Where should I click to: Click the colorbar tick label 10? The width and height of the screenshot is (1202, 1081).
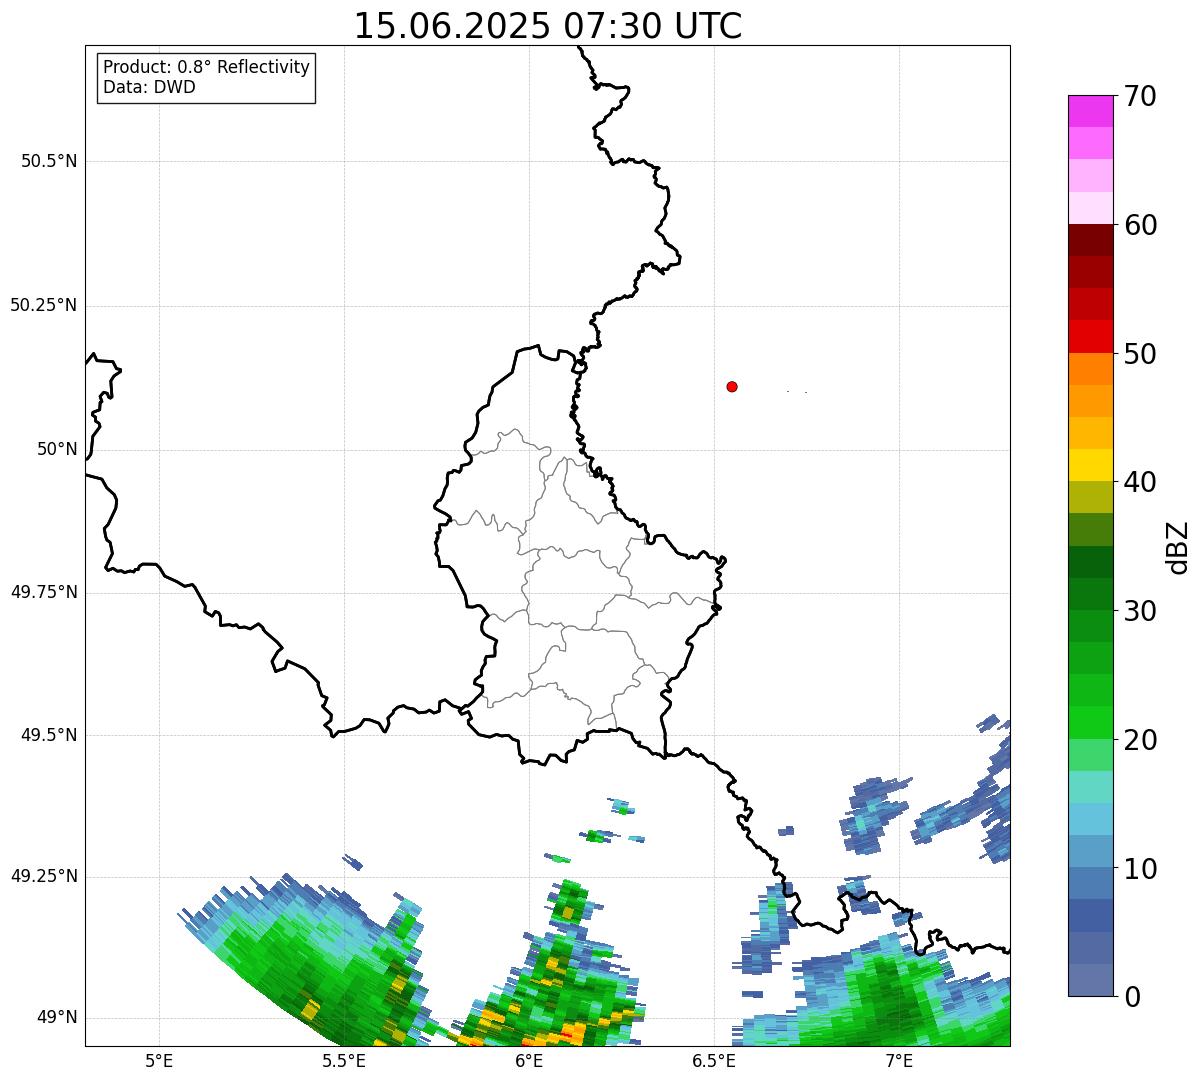click(x=1140, y=868)
